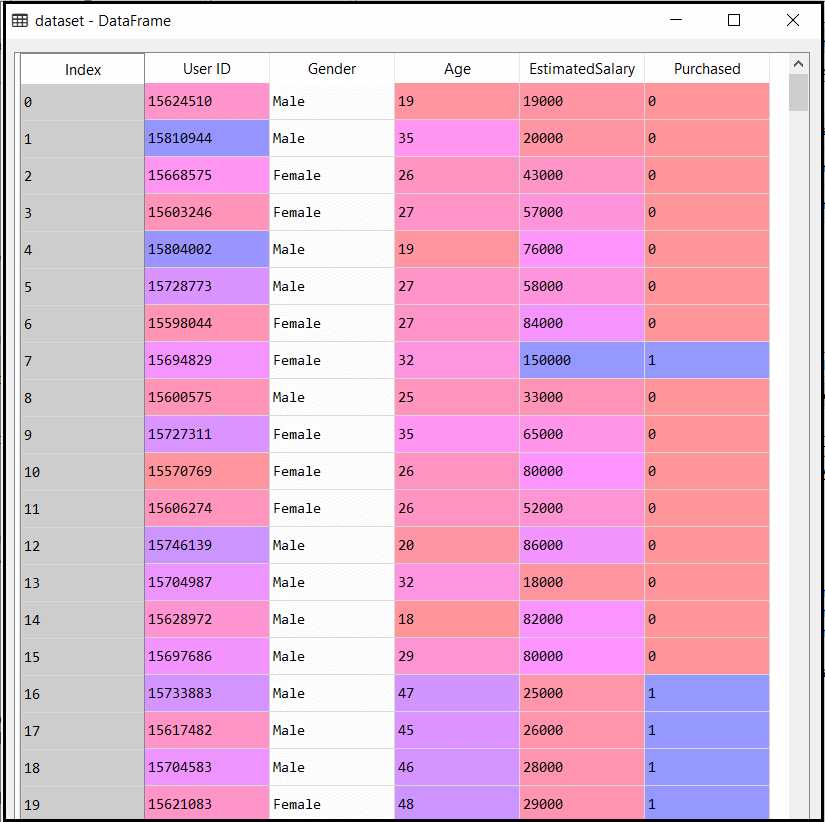
Task: Select Gender cell in row 19
Action: click(332, 803)
